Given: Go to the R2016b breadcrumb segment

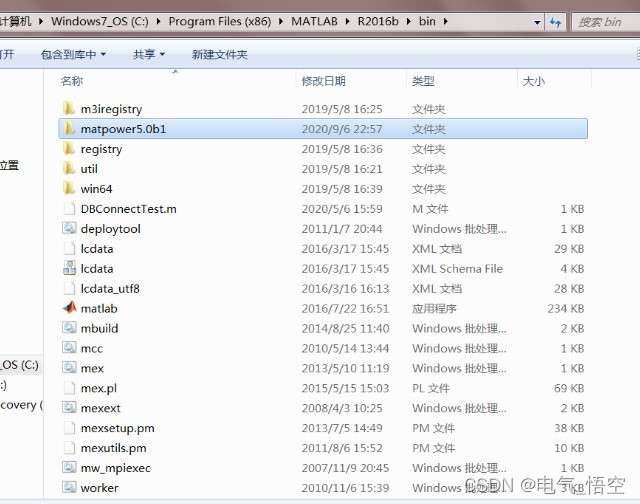Looking at the screenshot, I should (x=378, y=21).
